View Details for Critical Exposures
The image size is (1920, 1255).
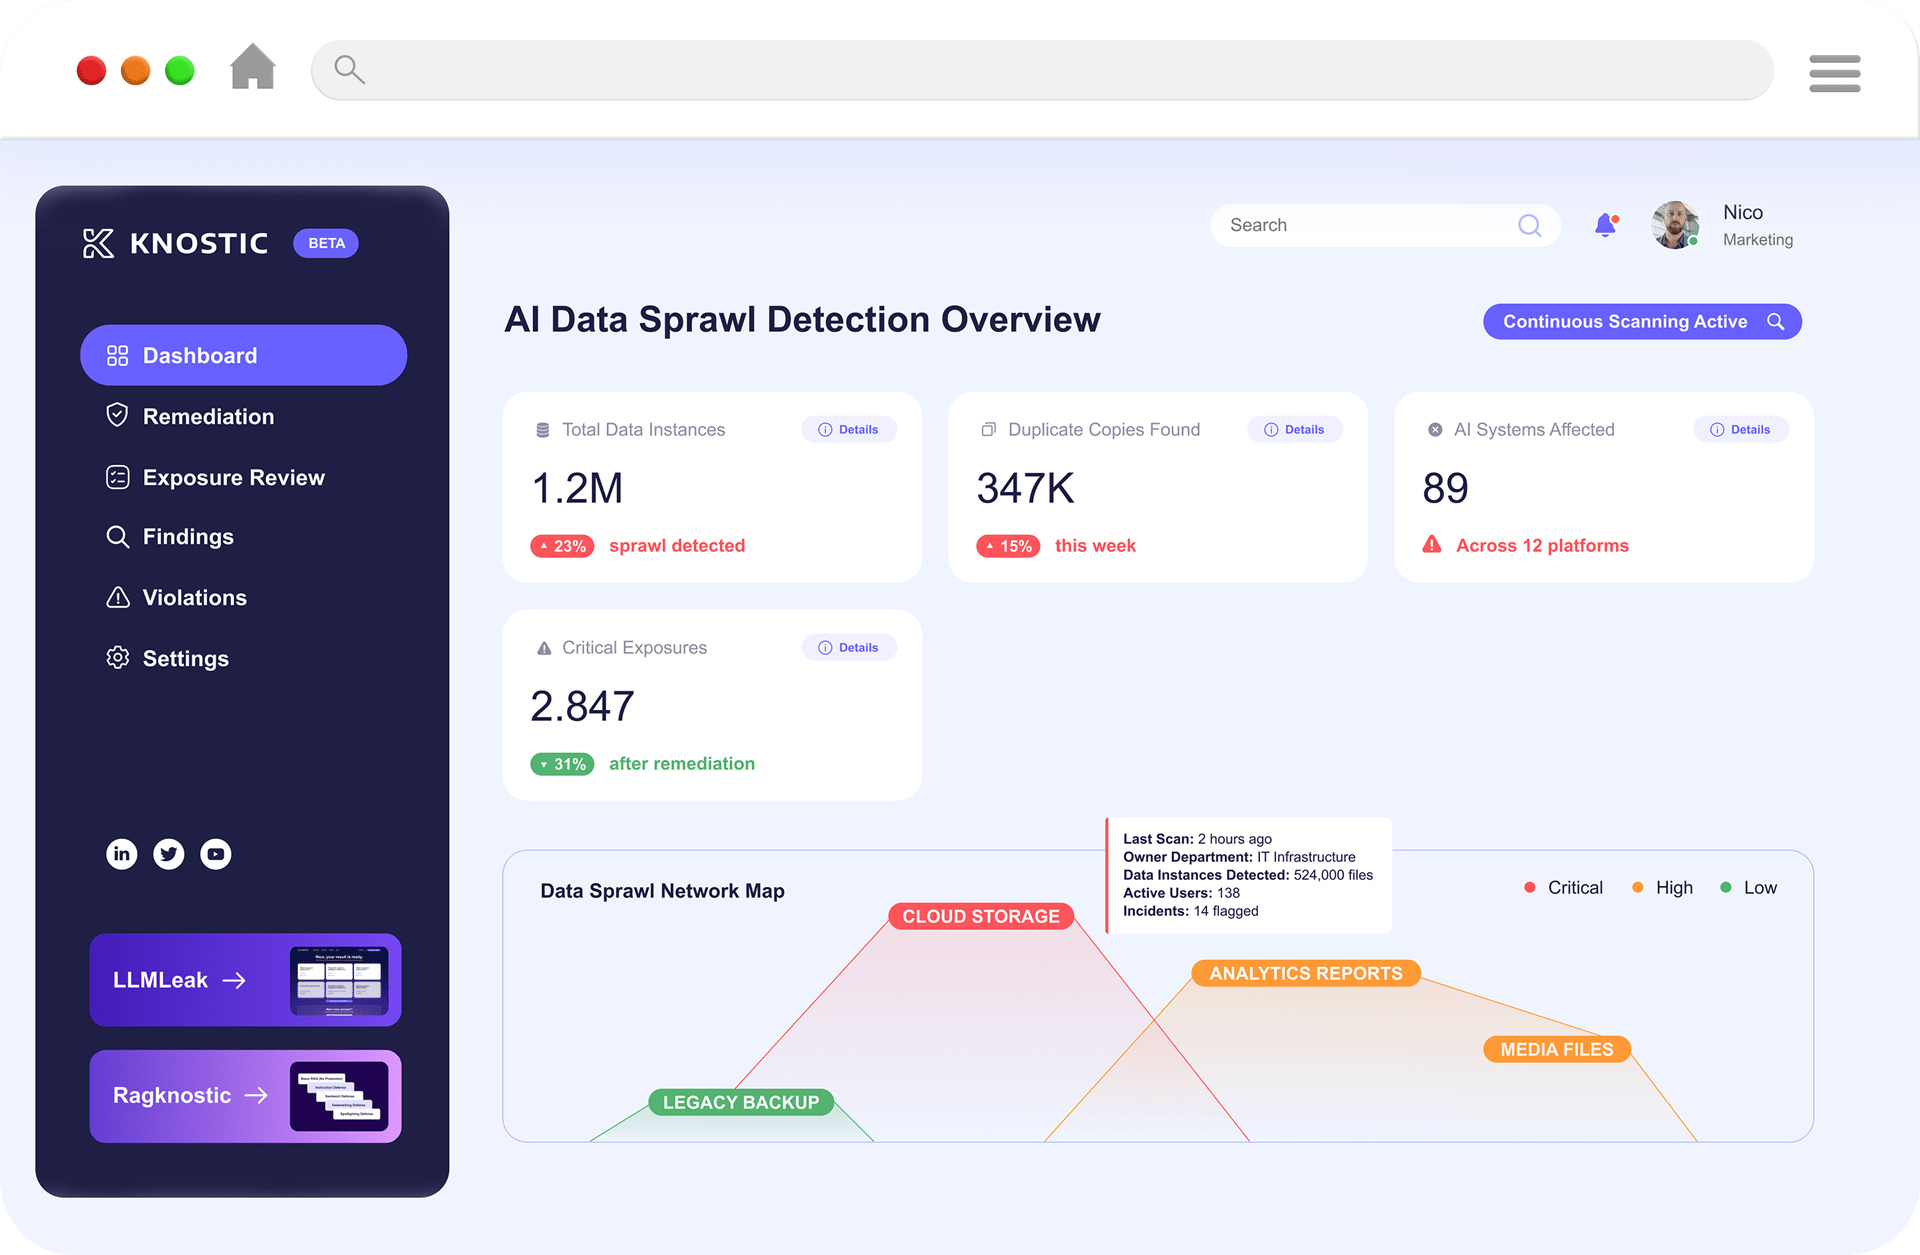849,648
